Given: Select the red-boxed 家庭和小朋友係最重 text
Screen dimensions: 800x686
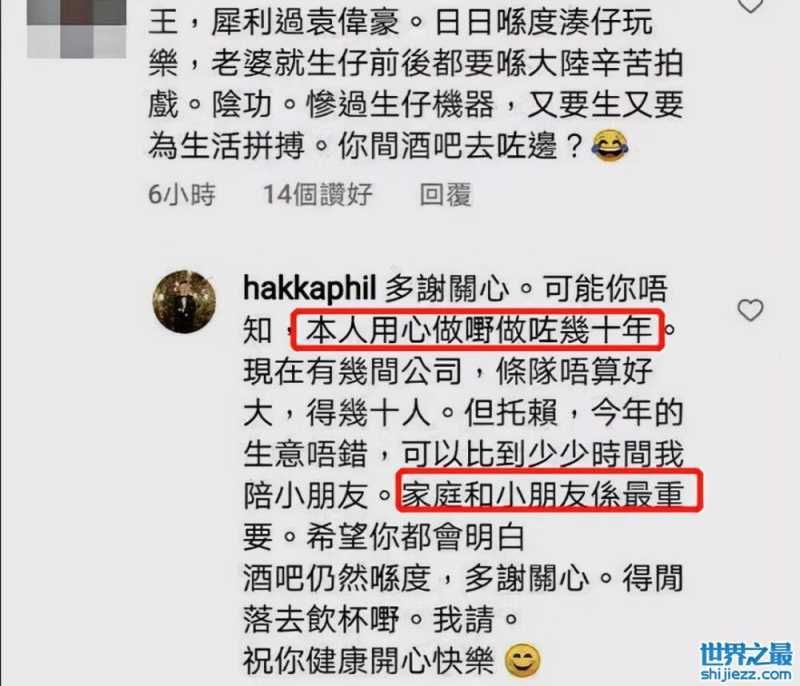Looking at the screenshot, I should (549, 492).
